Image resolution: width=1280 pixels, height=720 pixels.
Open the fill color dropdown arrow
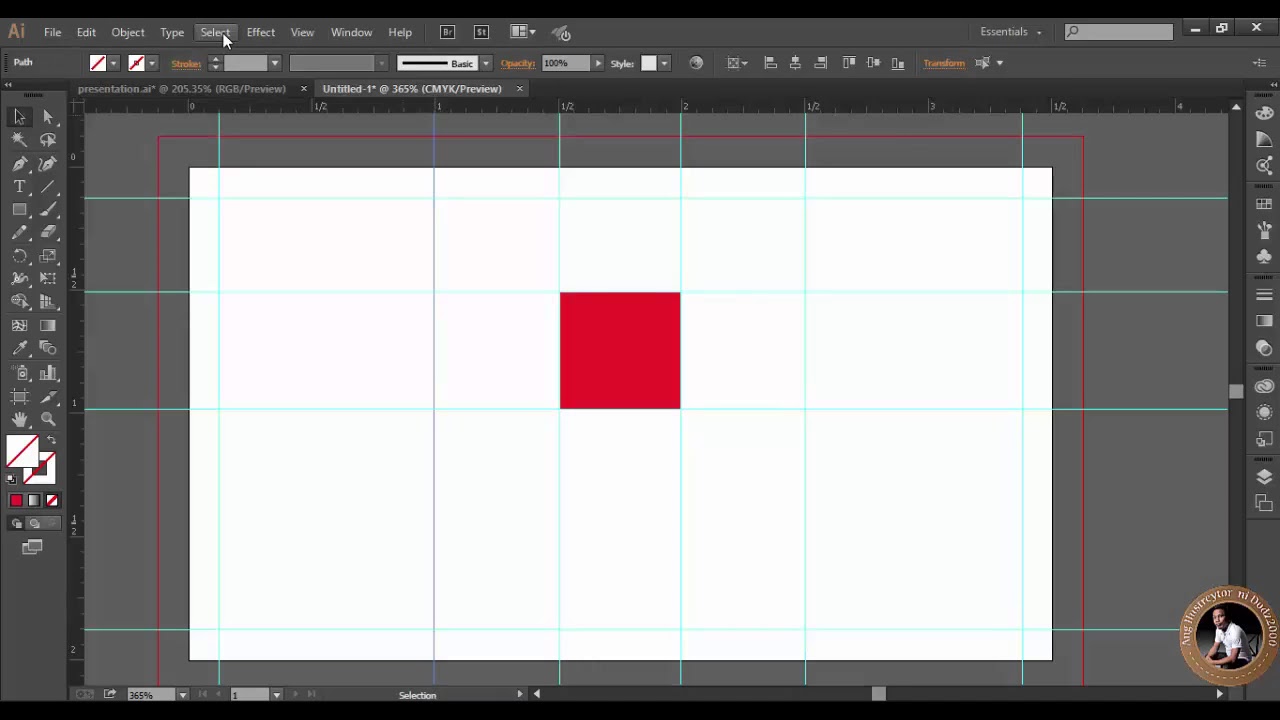[113, 63]
